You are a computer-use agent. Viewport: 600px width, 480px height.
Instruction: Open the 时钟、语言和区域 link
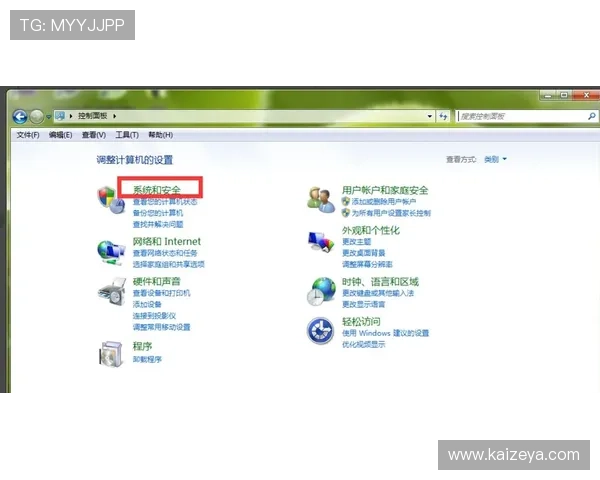click(380, 282)
